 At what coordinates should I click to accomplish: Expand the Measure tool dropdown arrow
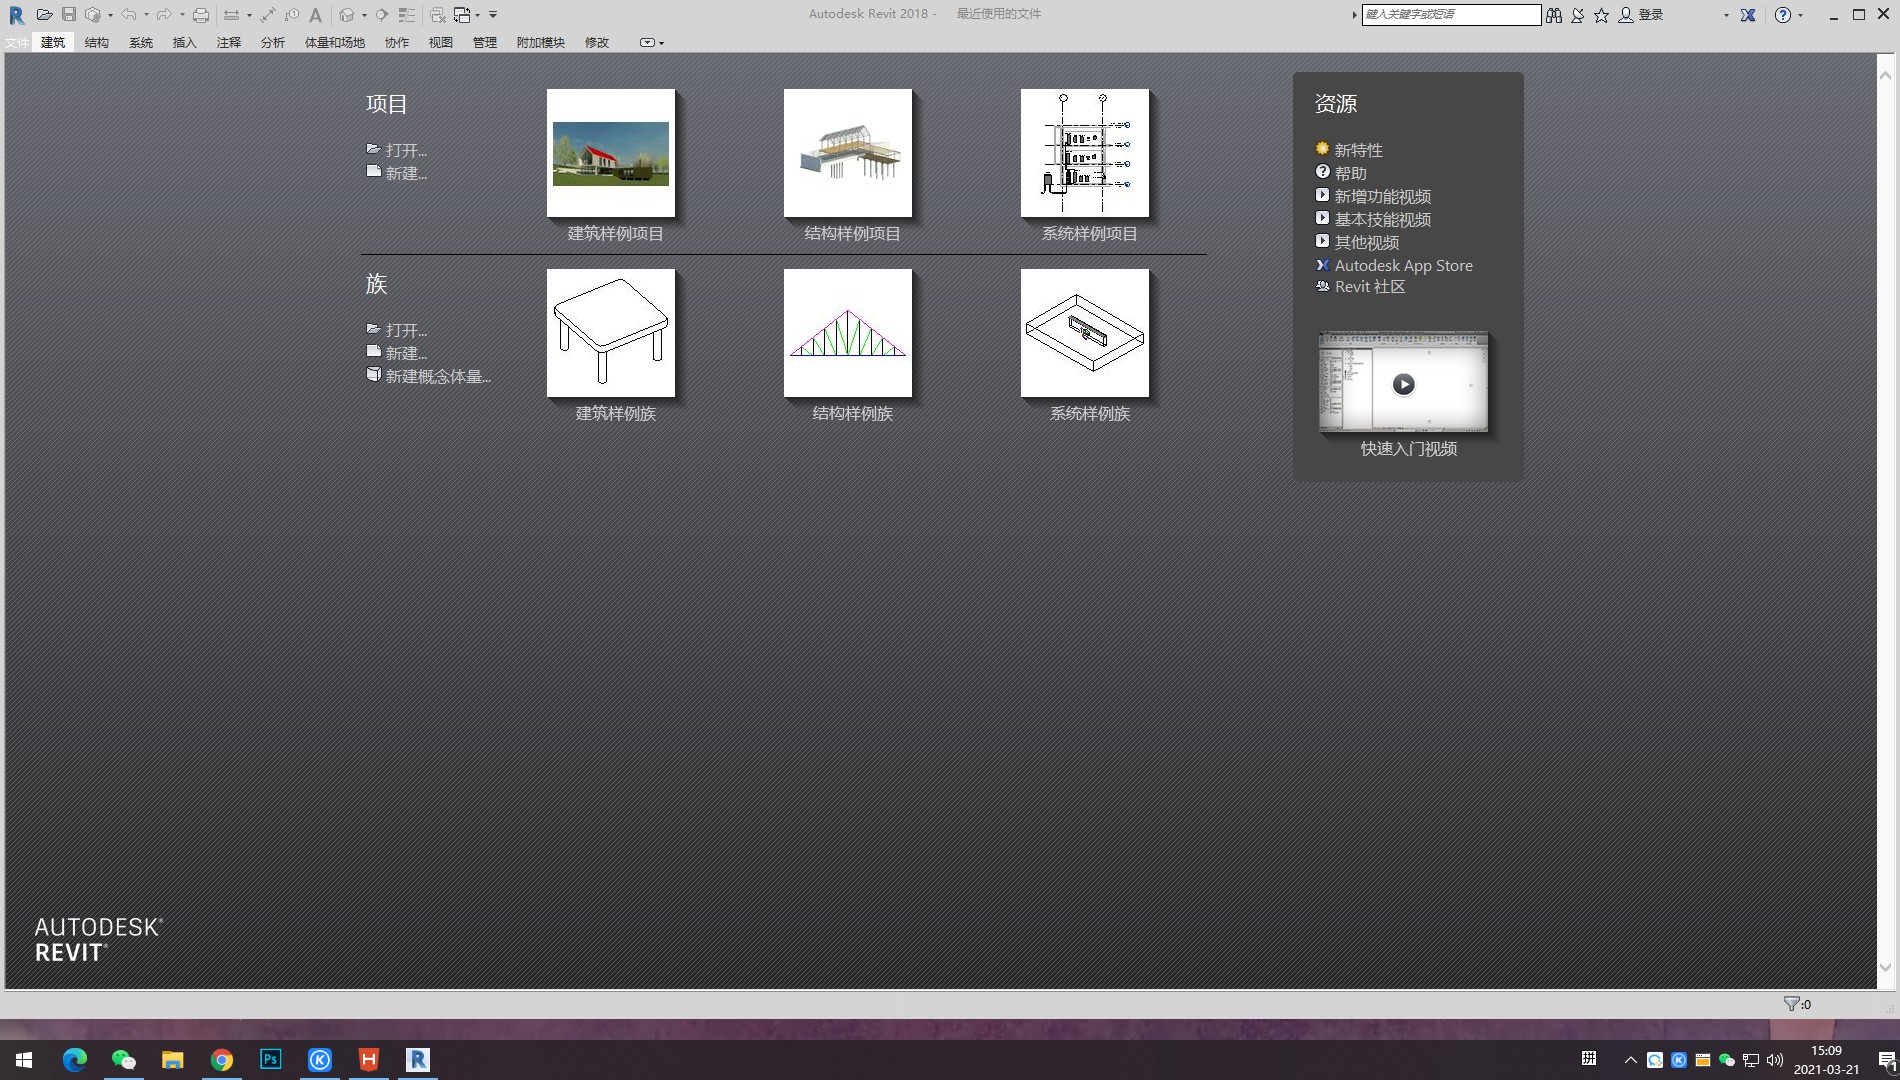(249, 15)
